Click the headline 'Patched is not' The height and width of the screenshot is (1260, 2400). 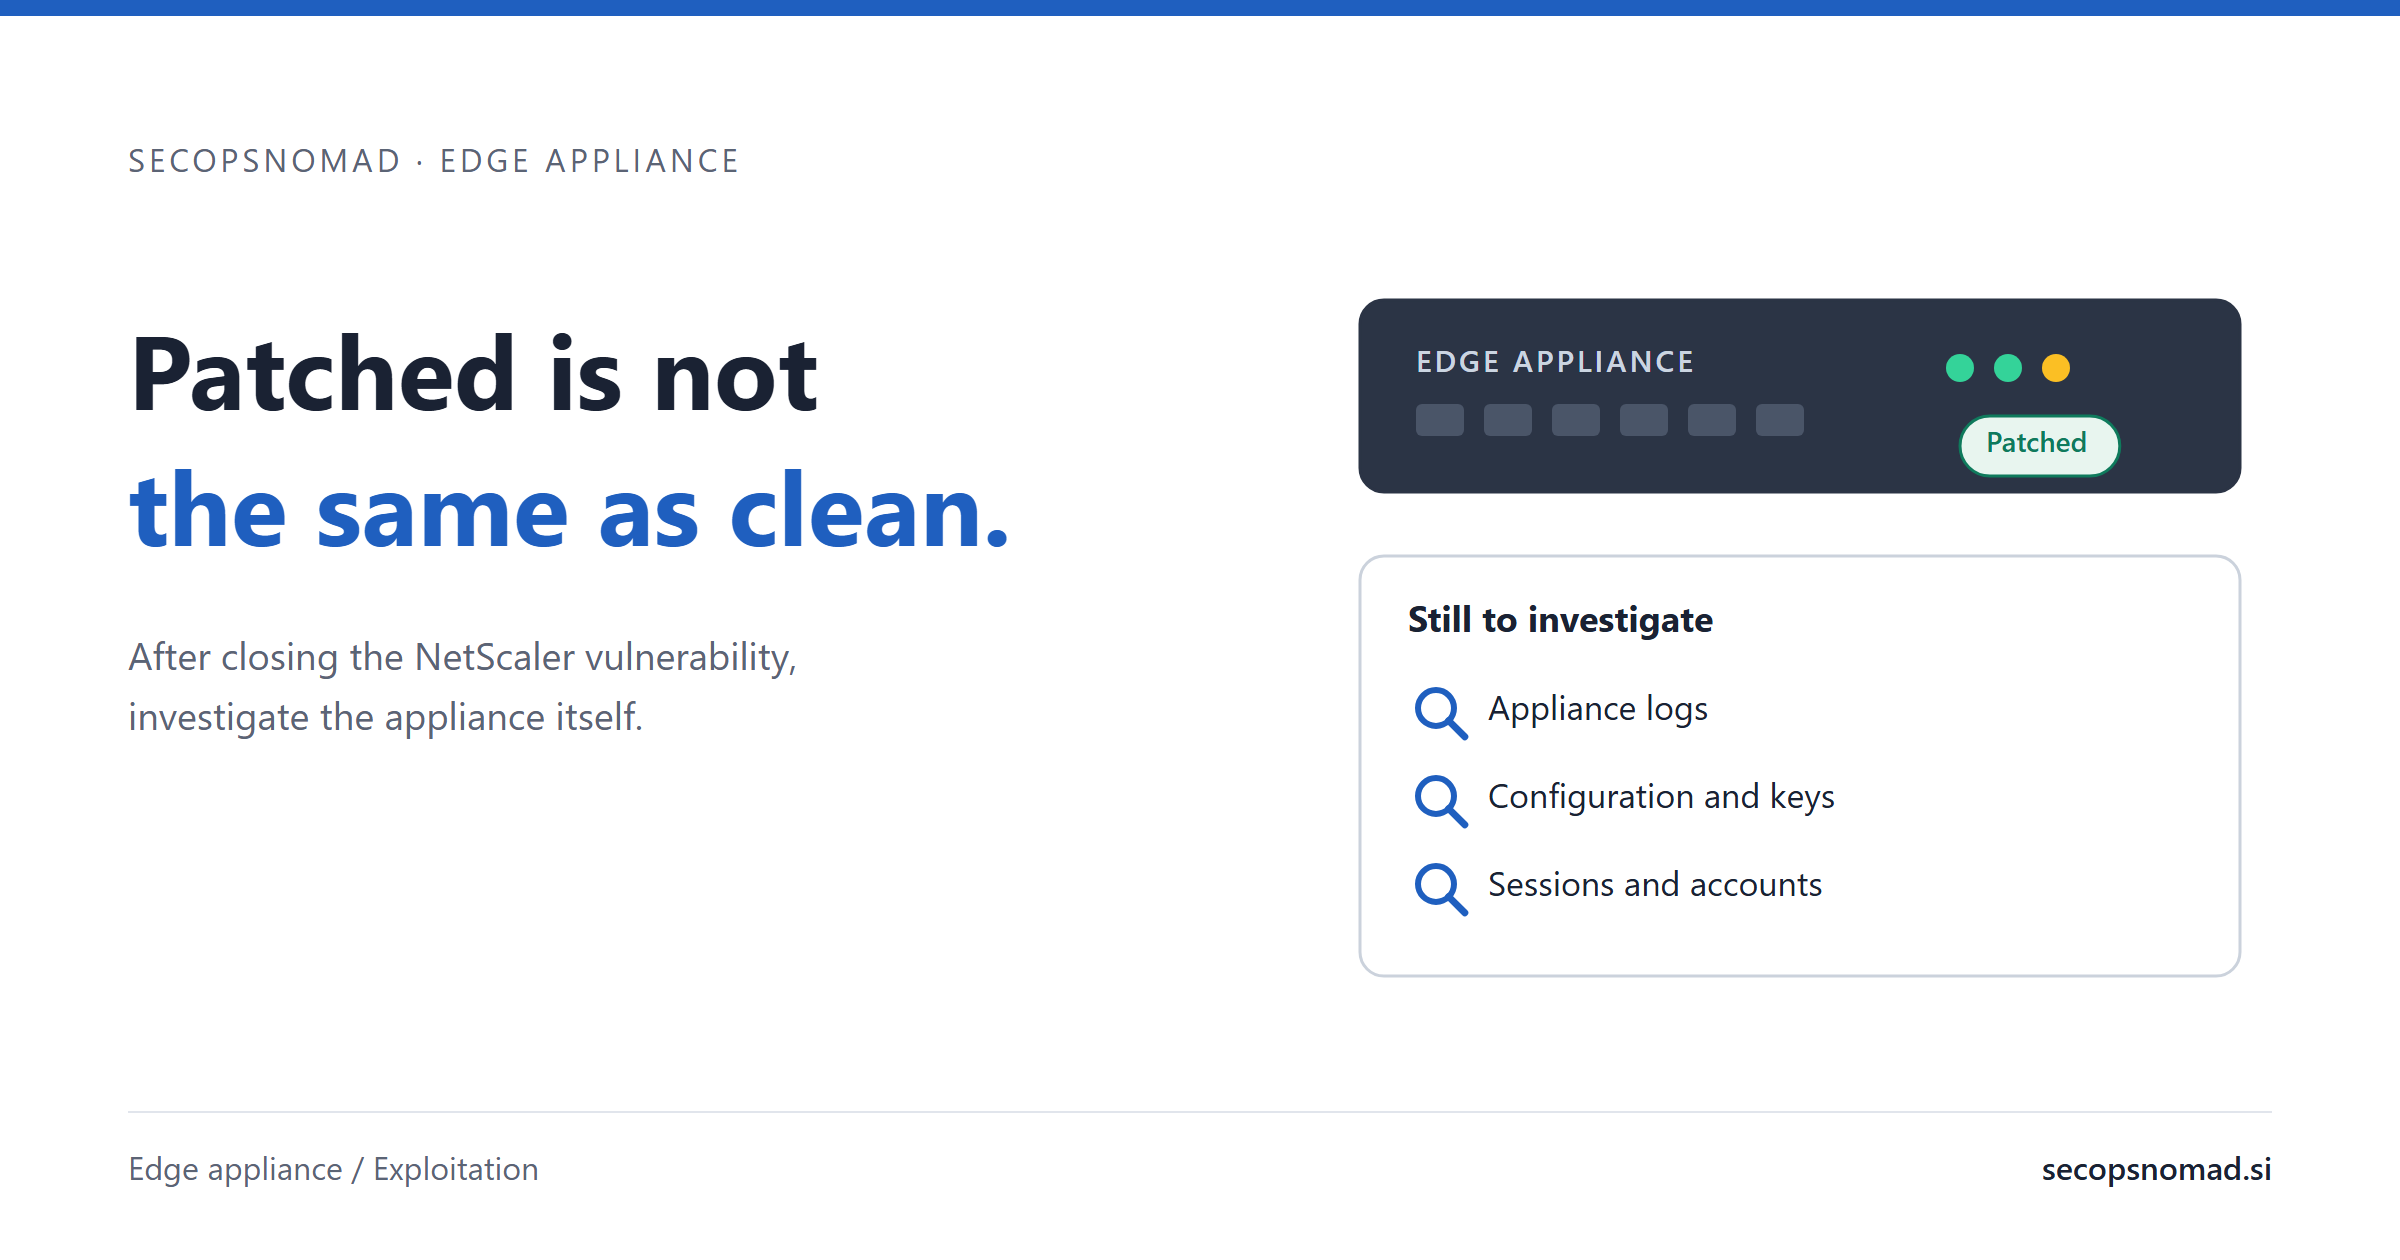474,375
